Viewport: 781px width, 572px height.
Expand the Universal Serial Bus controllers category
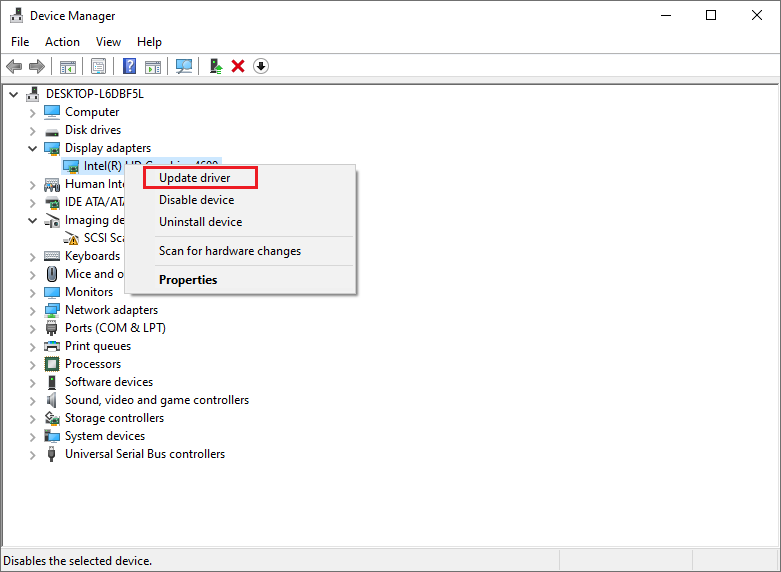[x=32, y=455]
